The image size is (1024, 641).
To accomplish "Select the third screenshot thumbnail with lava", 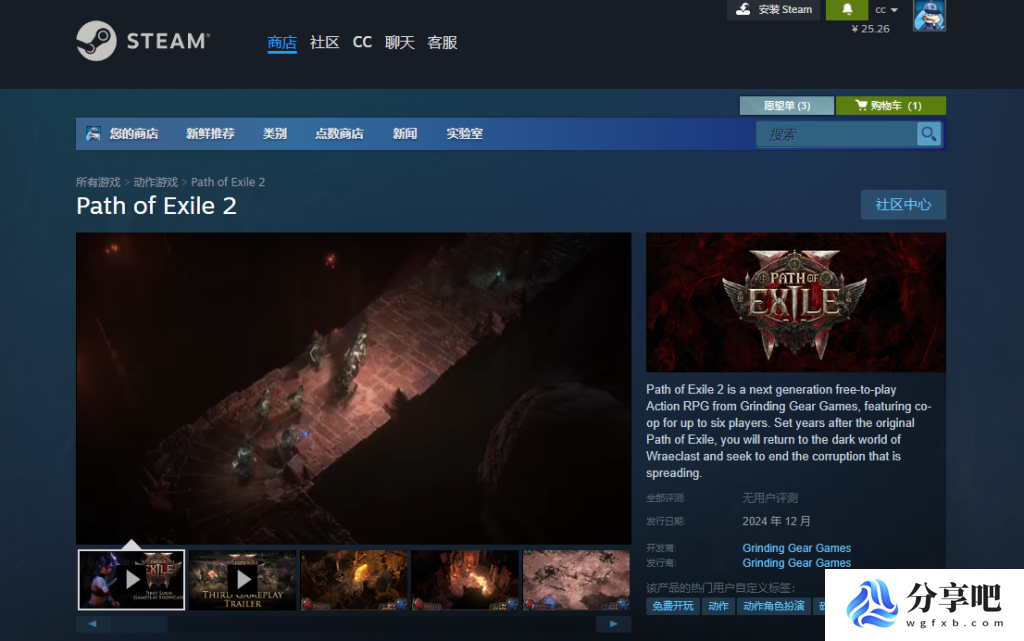I will [354, 580].
